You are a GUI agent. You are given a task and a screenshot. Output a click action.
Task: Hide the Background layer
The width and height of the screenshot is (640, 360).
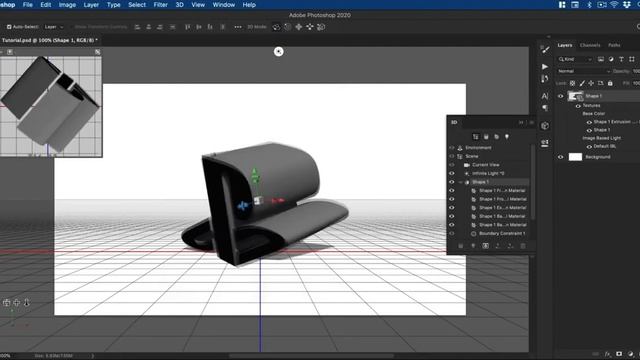coord(560,157)
